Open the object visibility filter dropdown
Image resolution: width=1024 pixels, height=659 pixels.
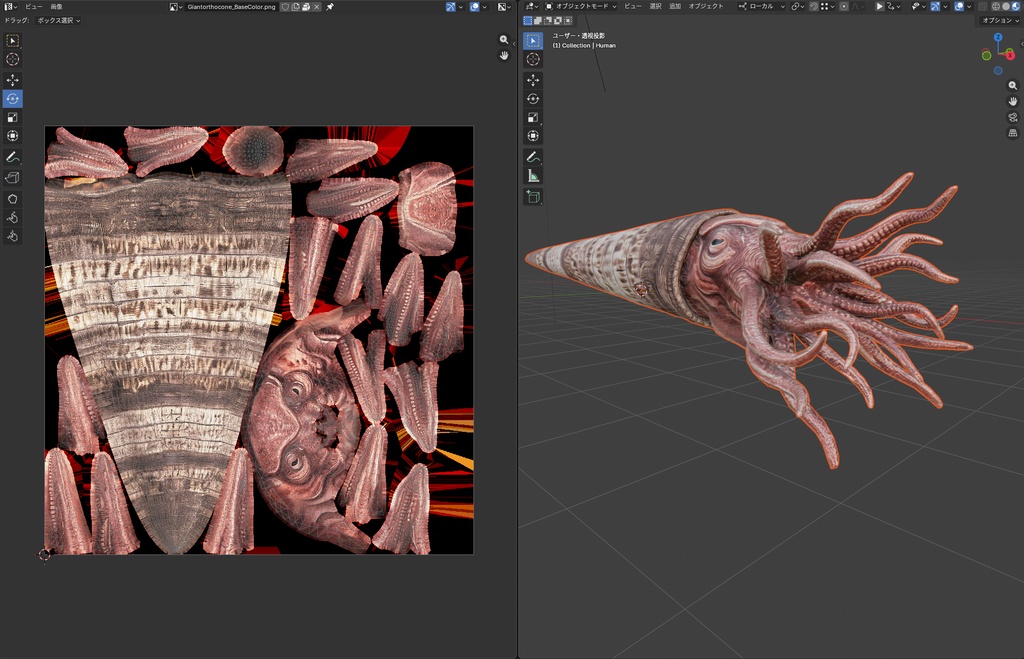[x=918, y=7]
